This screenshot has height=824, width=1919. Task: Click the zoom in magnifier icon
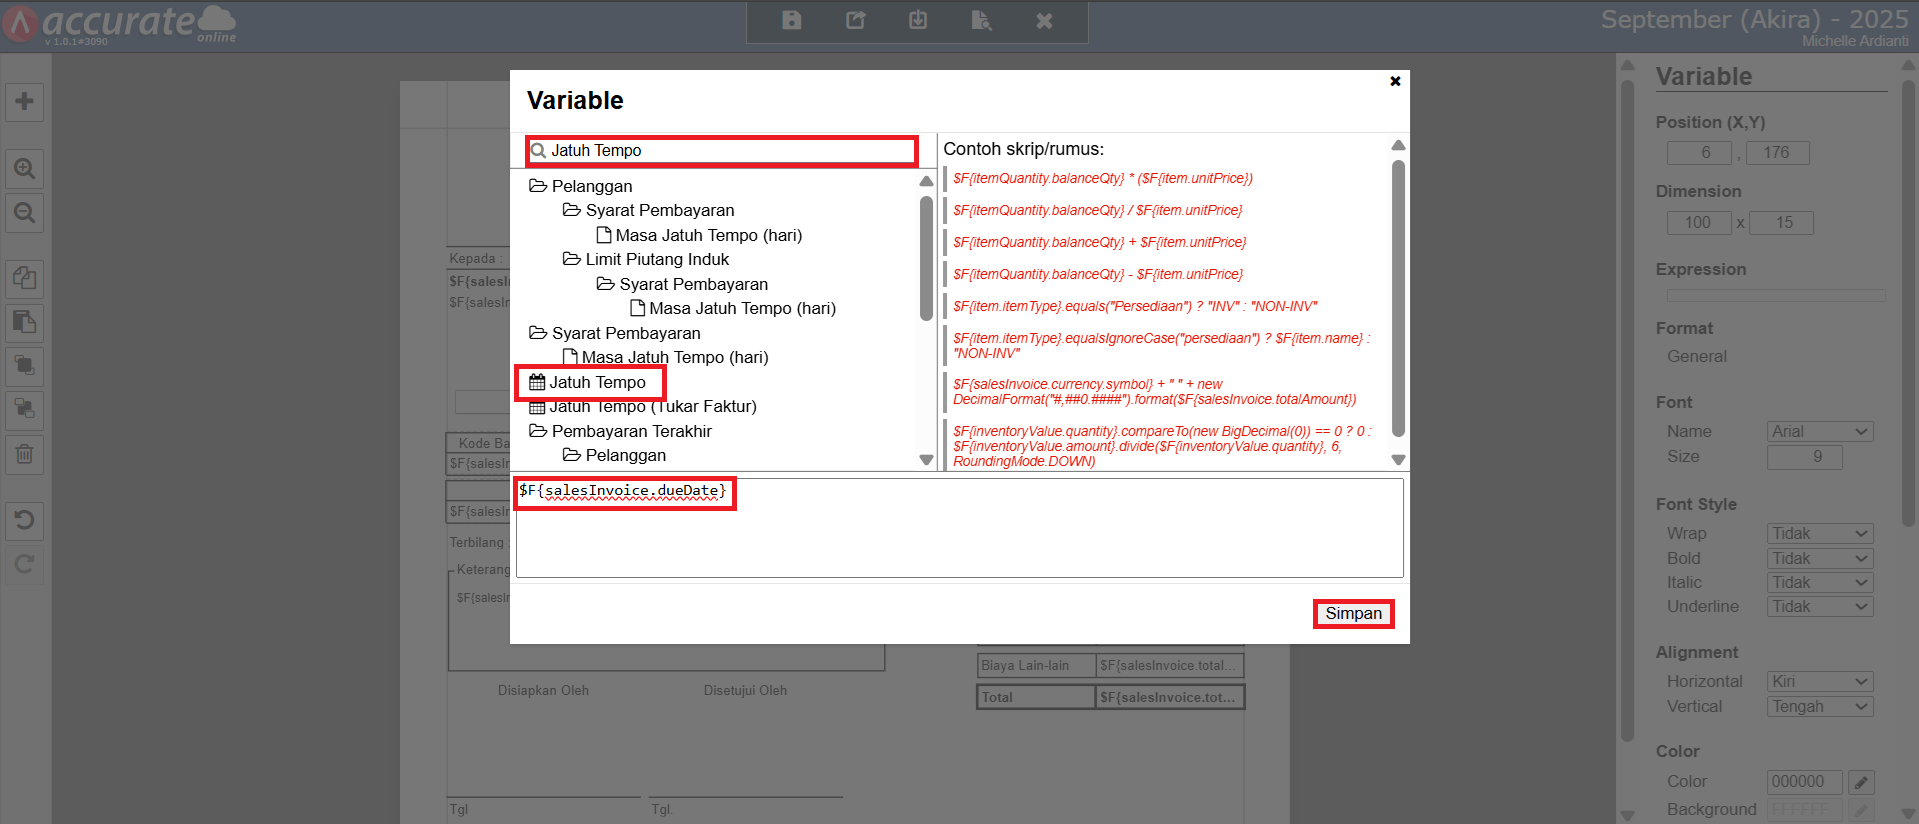click(x=24, y=169)
